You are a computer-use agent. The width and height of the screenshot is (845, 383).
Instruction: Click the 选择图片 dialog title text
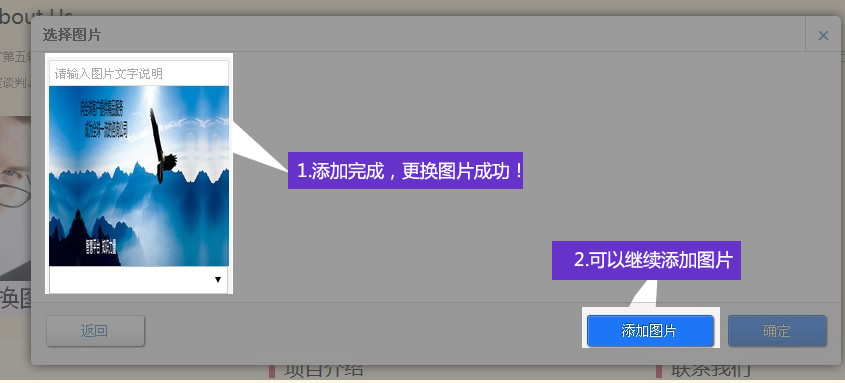72,36
